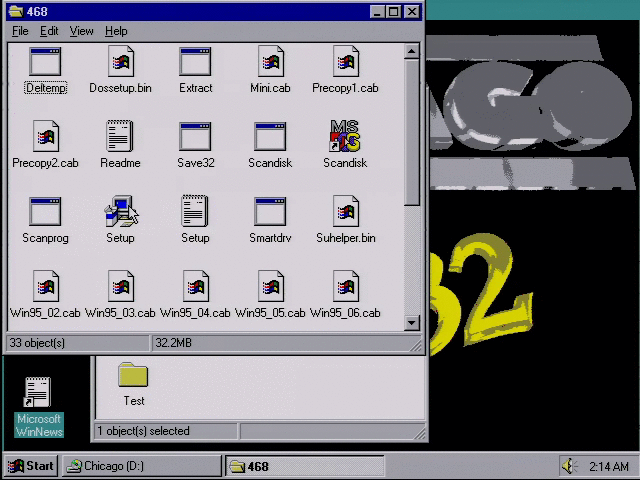Click the volume speaker tray icon
Screen dimensions: 640x480
pyautogui.click(x=569, y=466)
